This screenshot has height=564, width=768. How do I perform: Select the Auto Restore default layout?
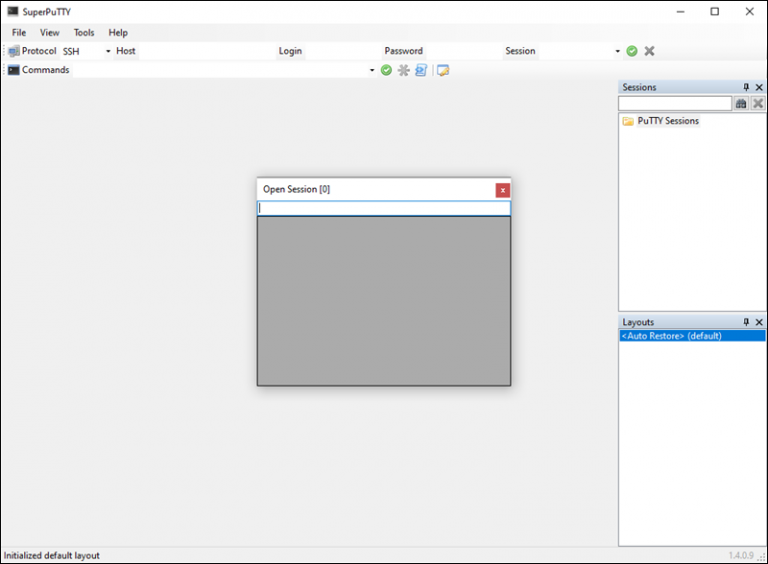(671, 336)
